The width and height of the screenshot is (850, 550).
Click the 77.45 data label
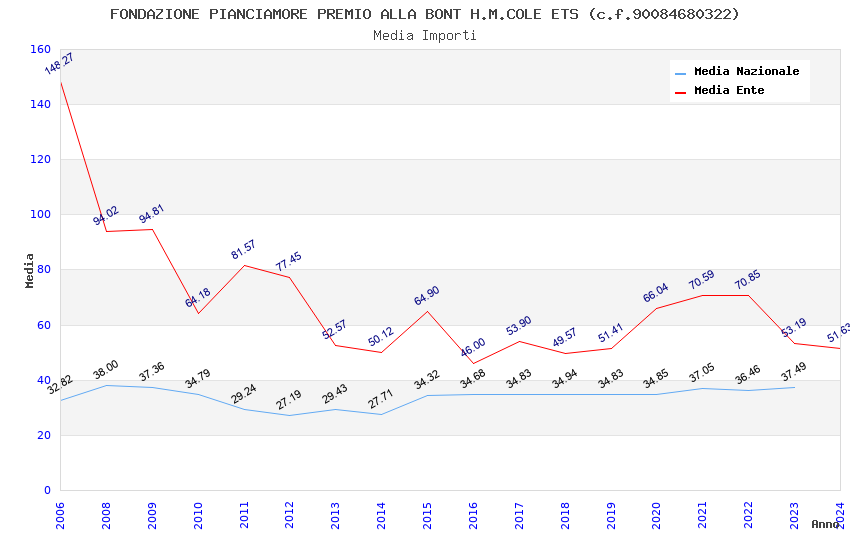pos(289,262)
